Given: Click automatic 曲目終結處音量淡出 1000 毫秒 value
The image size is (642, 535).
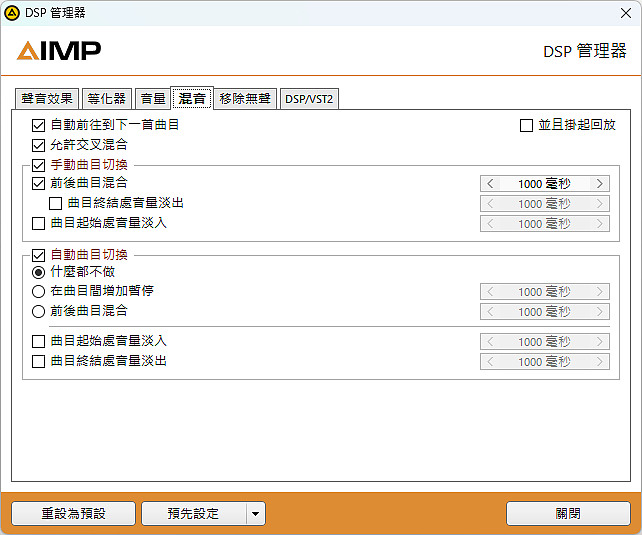Looking at the screenshot, I should [545, 361].
